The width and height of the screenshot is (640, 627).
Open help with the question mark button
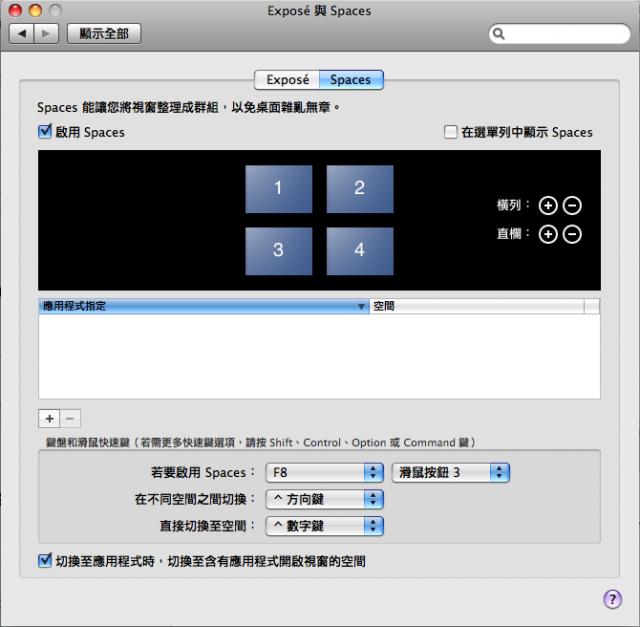pos(612,599)
